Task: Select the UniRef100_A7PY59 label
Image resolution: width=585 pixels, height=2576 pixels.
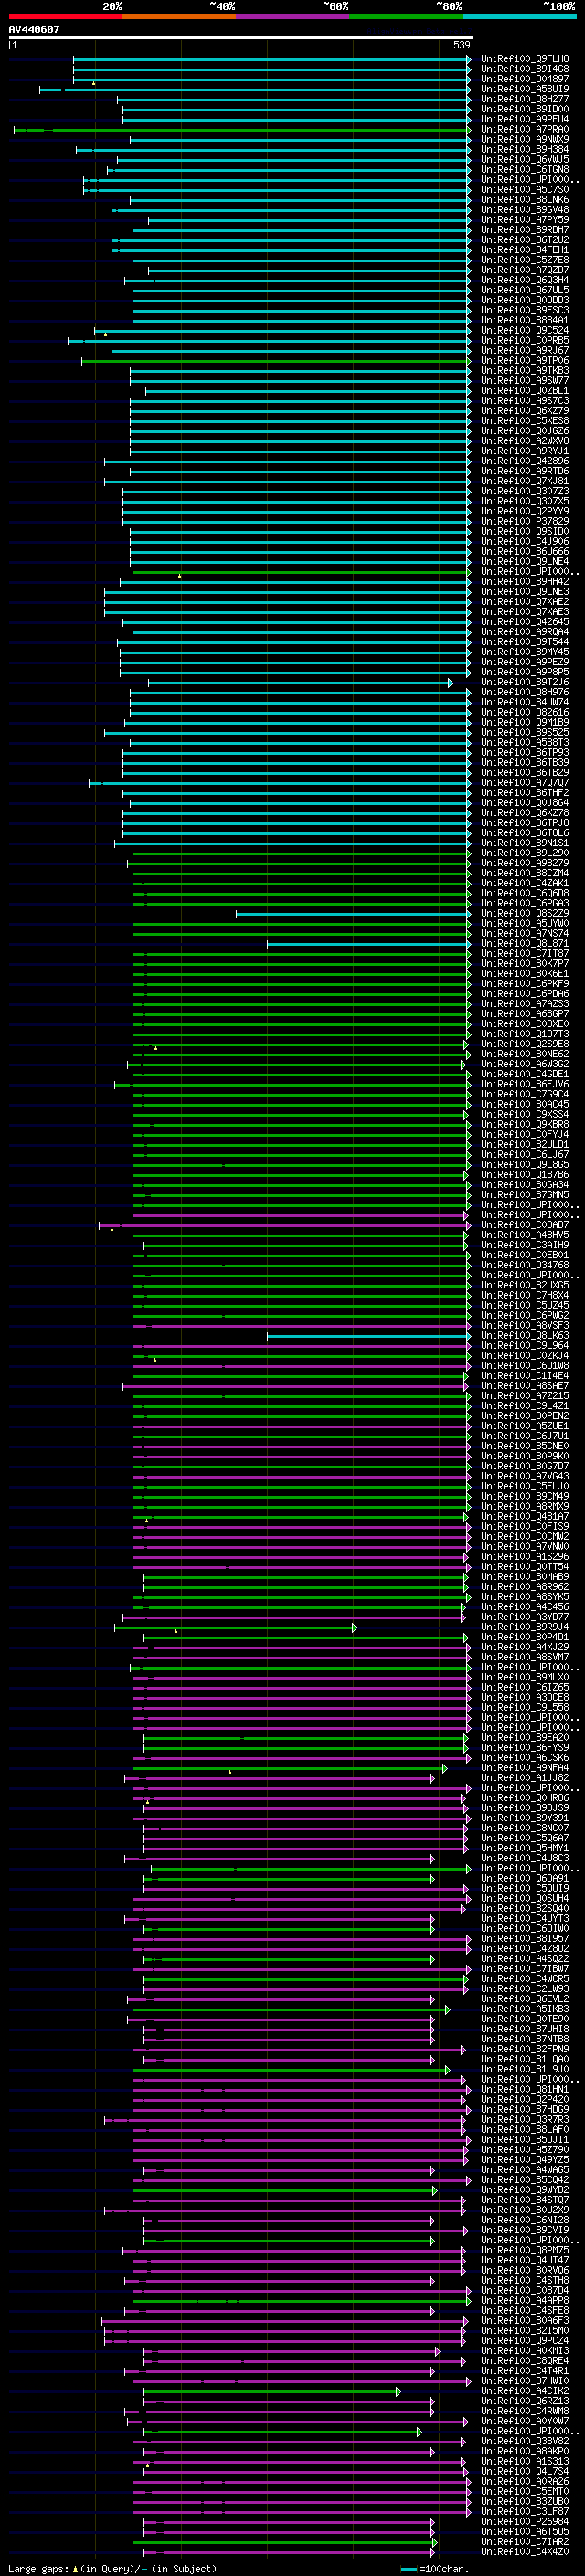Action: tap(524, 219)
